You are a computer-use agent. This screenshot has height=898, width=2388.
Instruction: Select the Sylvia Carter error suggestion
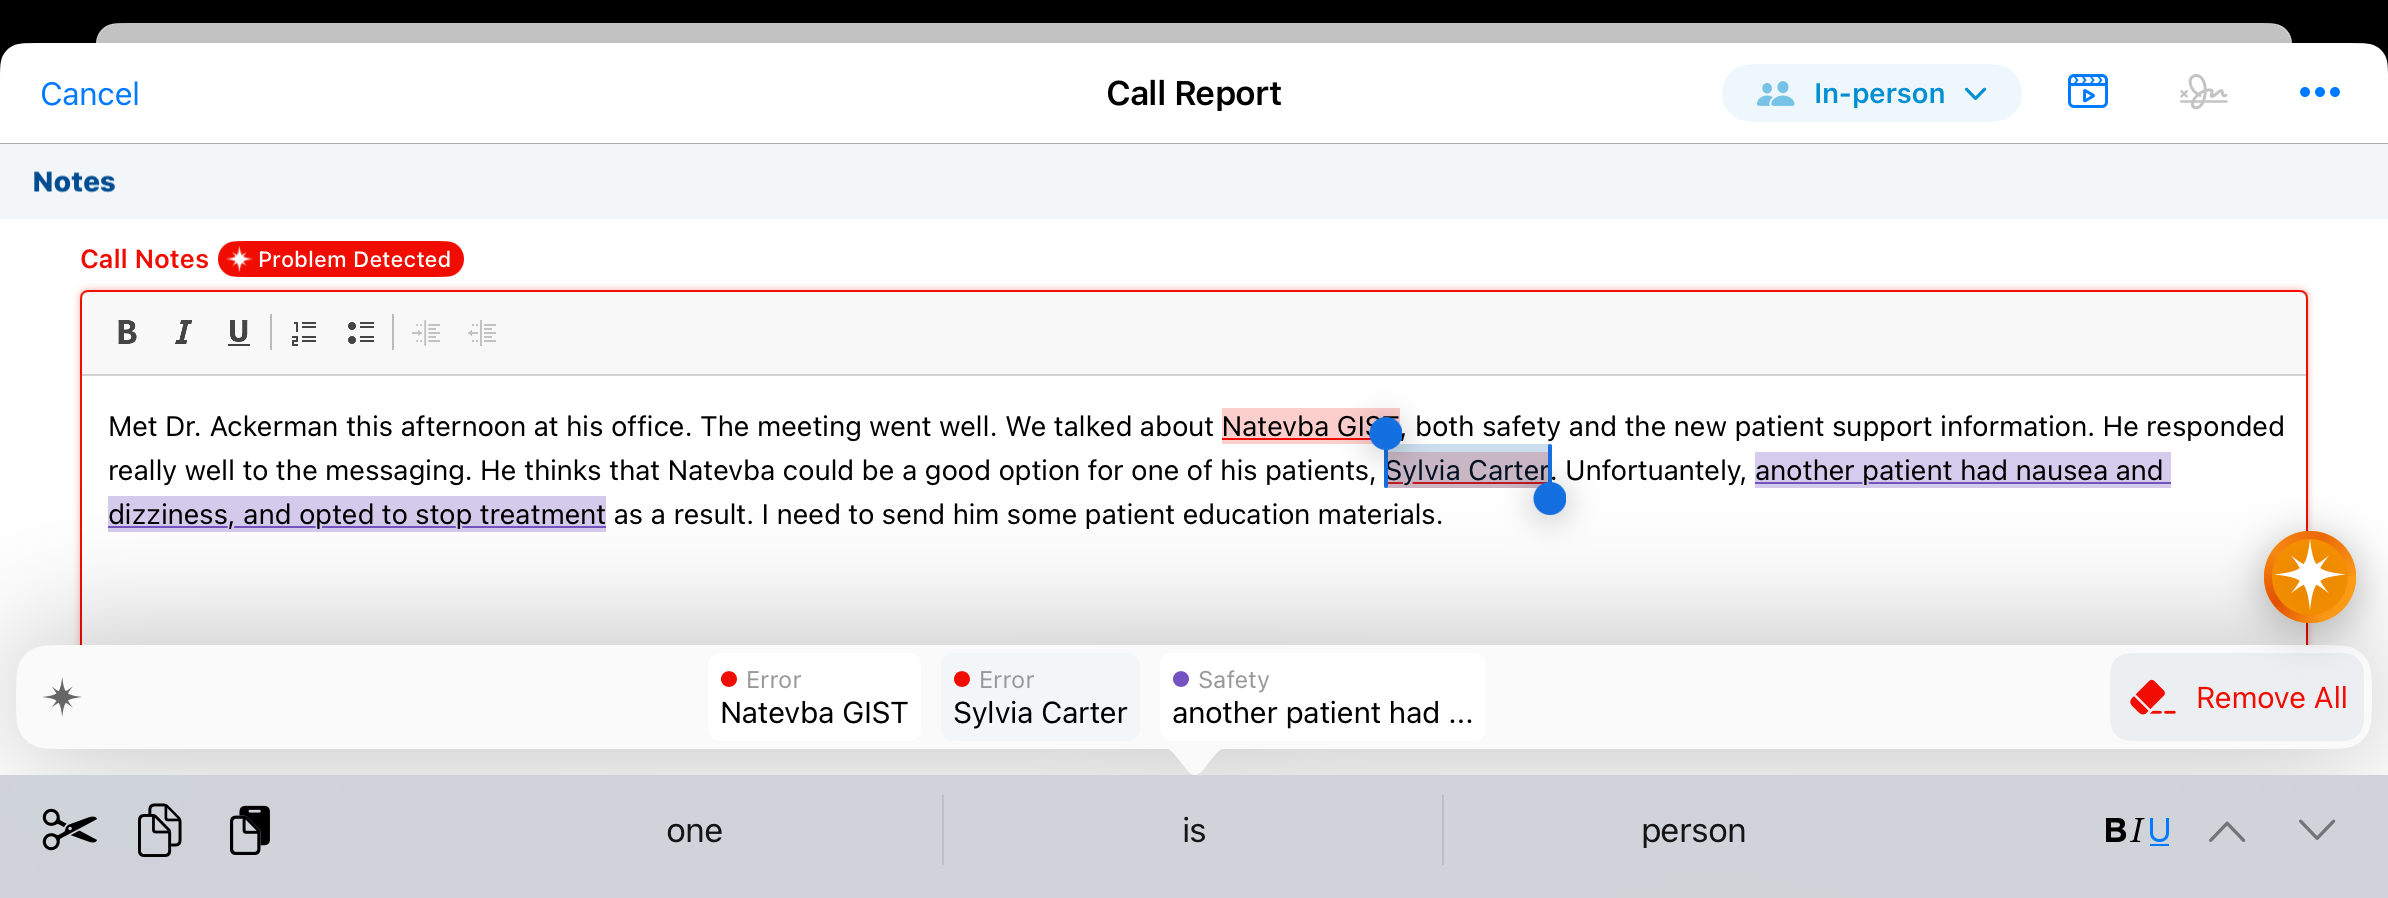click(x=1040, y=698)
